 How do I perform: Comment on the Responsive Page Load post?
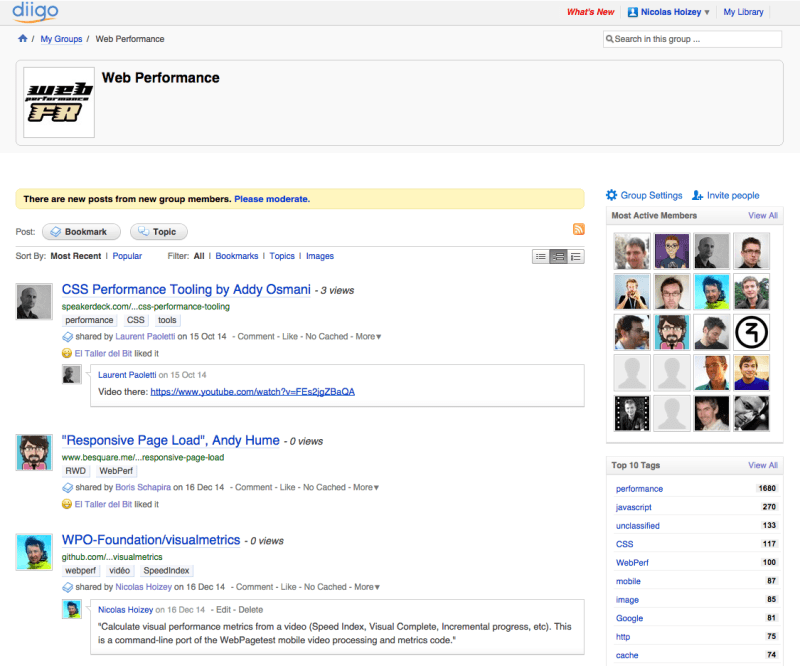pos(254,487)
